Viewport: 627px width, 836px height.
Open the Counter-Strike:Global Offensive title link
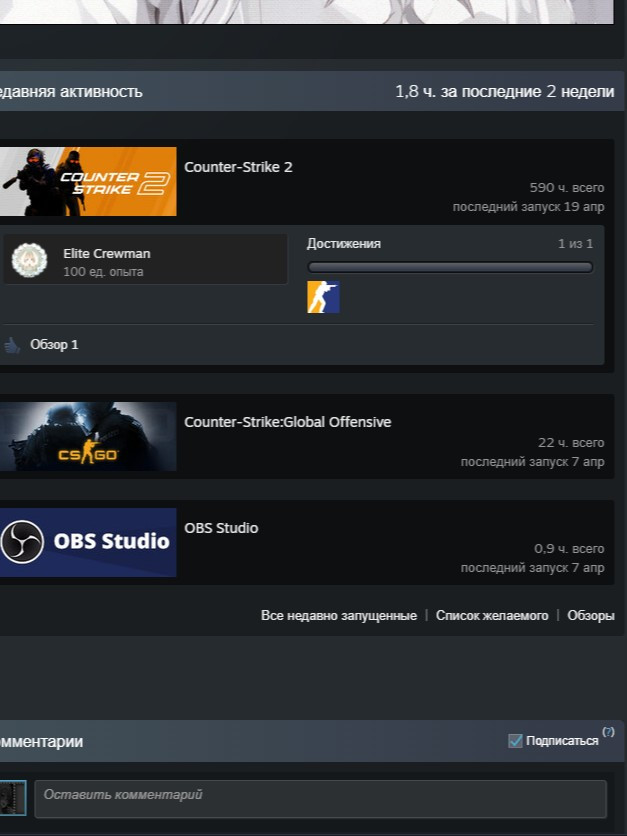point(287,422)
